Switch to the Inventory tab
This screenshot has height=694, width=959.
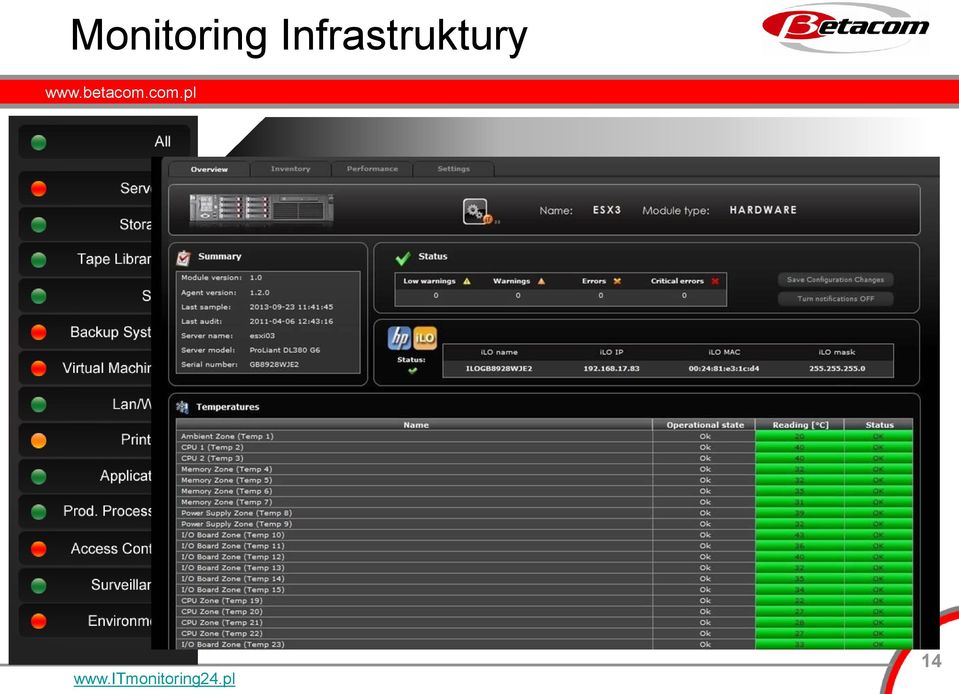(x=291, y=169)
